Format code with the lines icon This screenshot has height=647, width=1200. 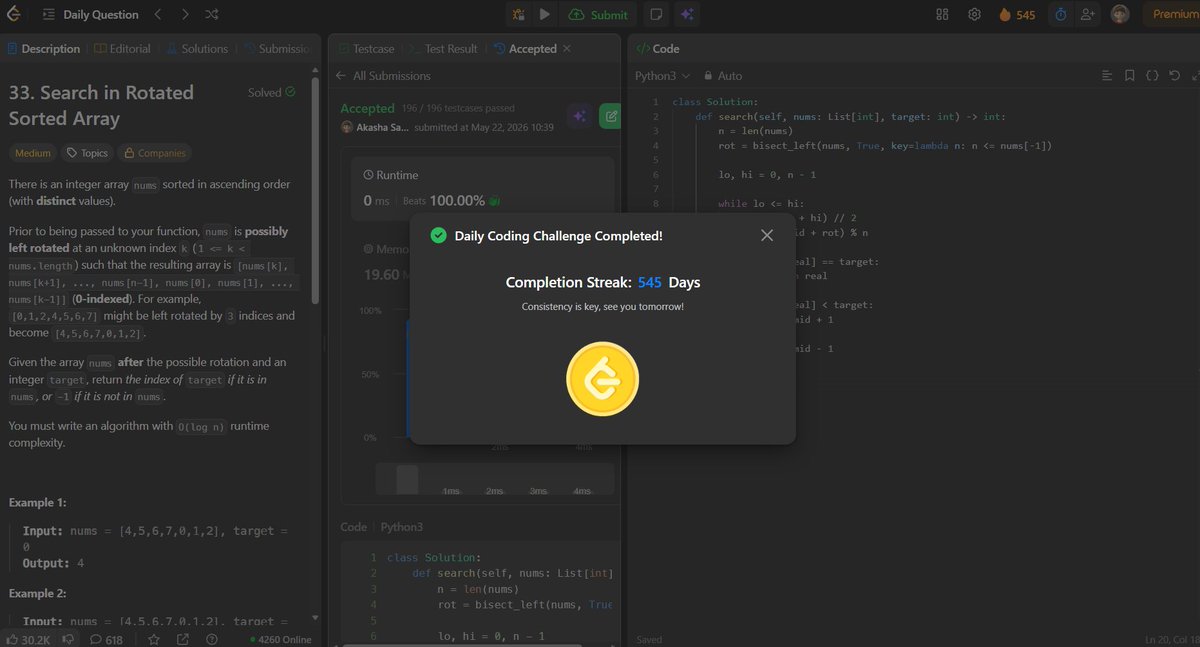[1106, 75]
